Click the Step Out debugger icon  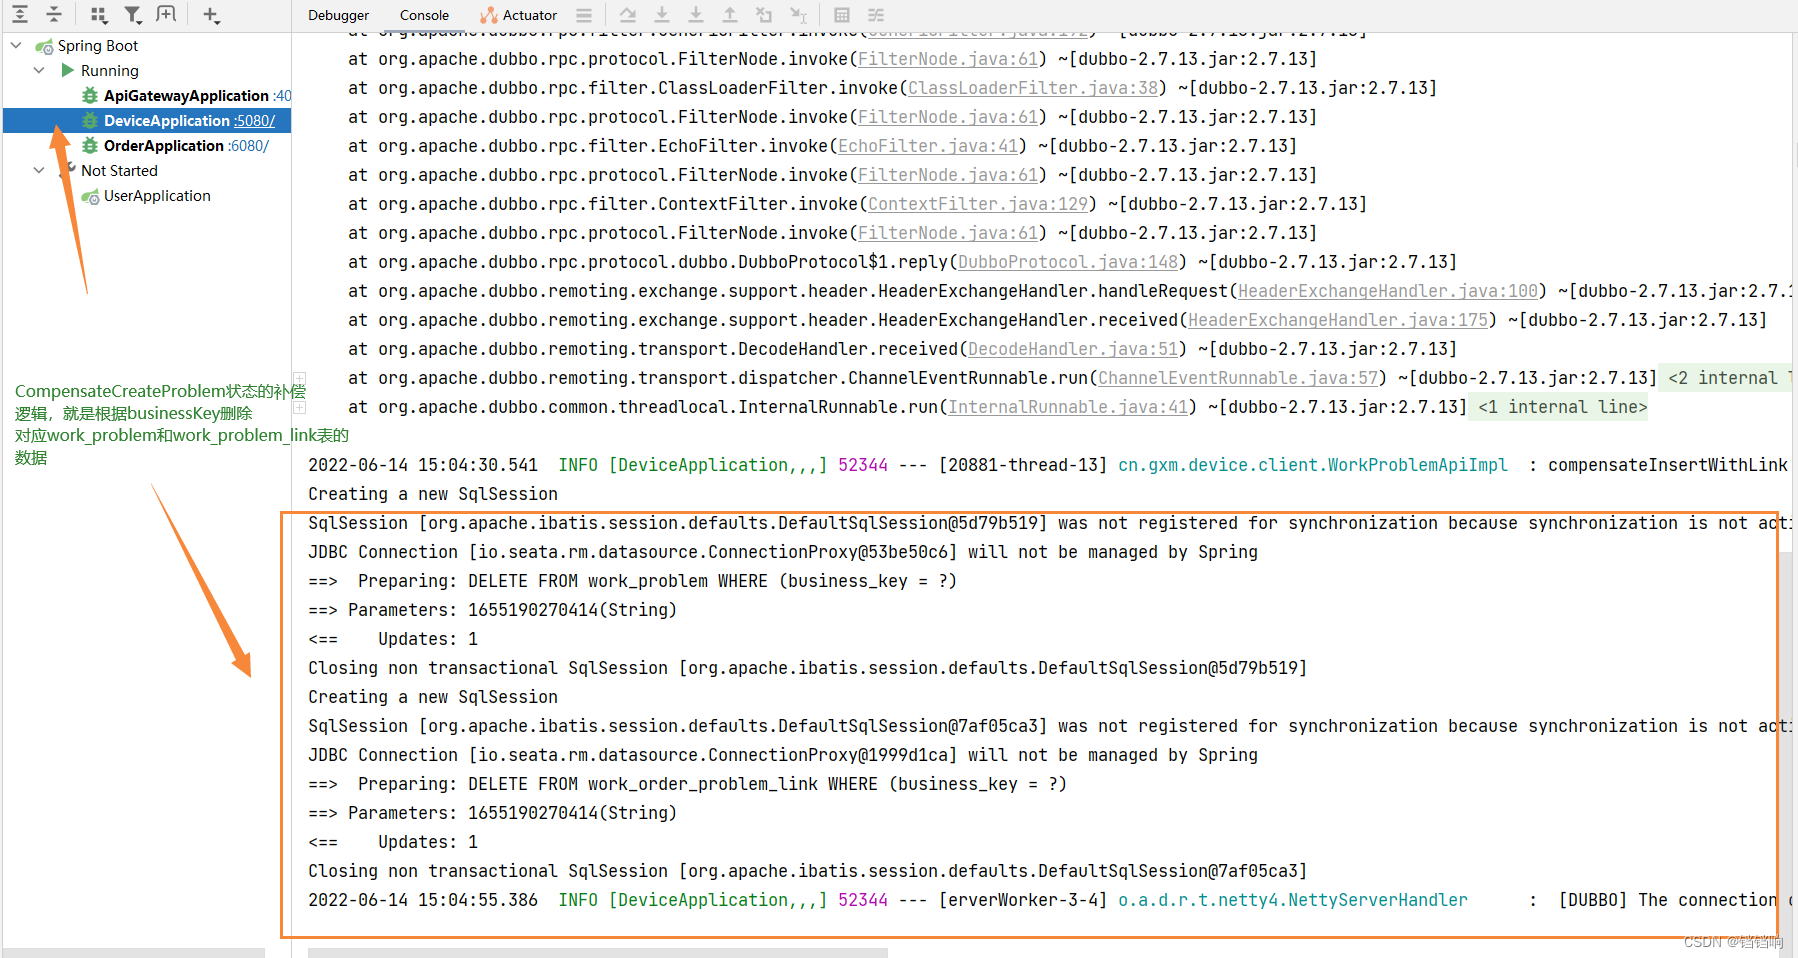[x=730, y=15]
